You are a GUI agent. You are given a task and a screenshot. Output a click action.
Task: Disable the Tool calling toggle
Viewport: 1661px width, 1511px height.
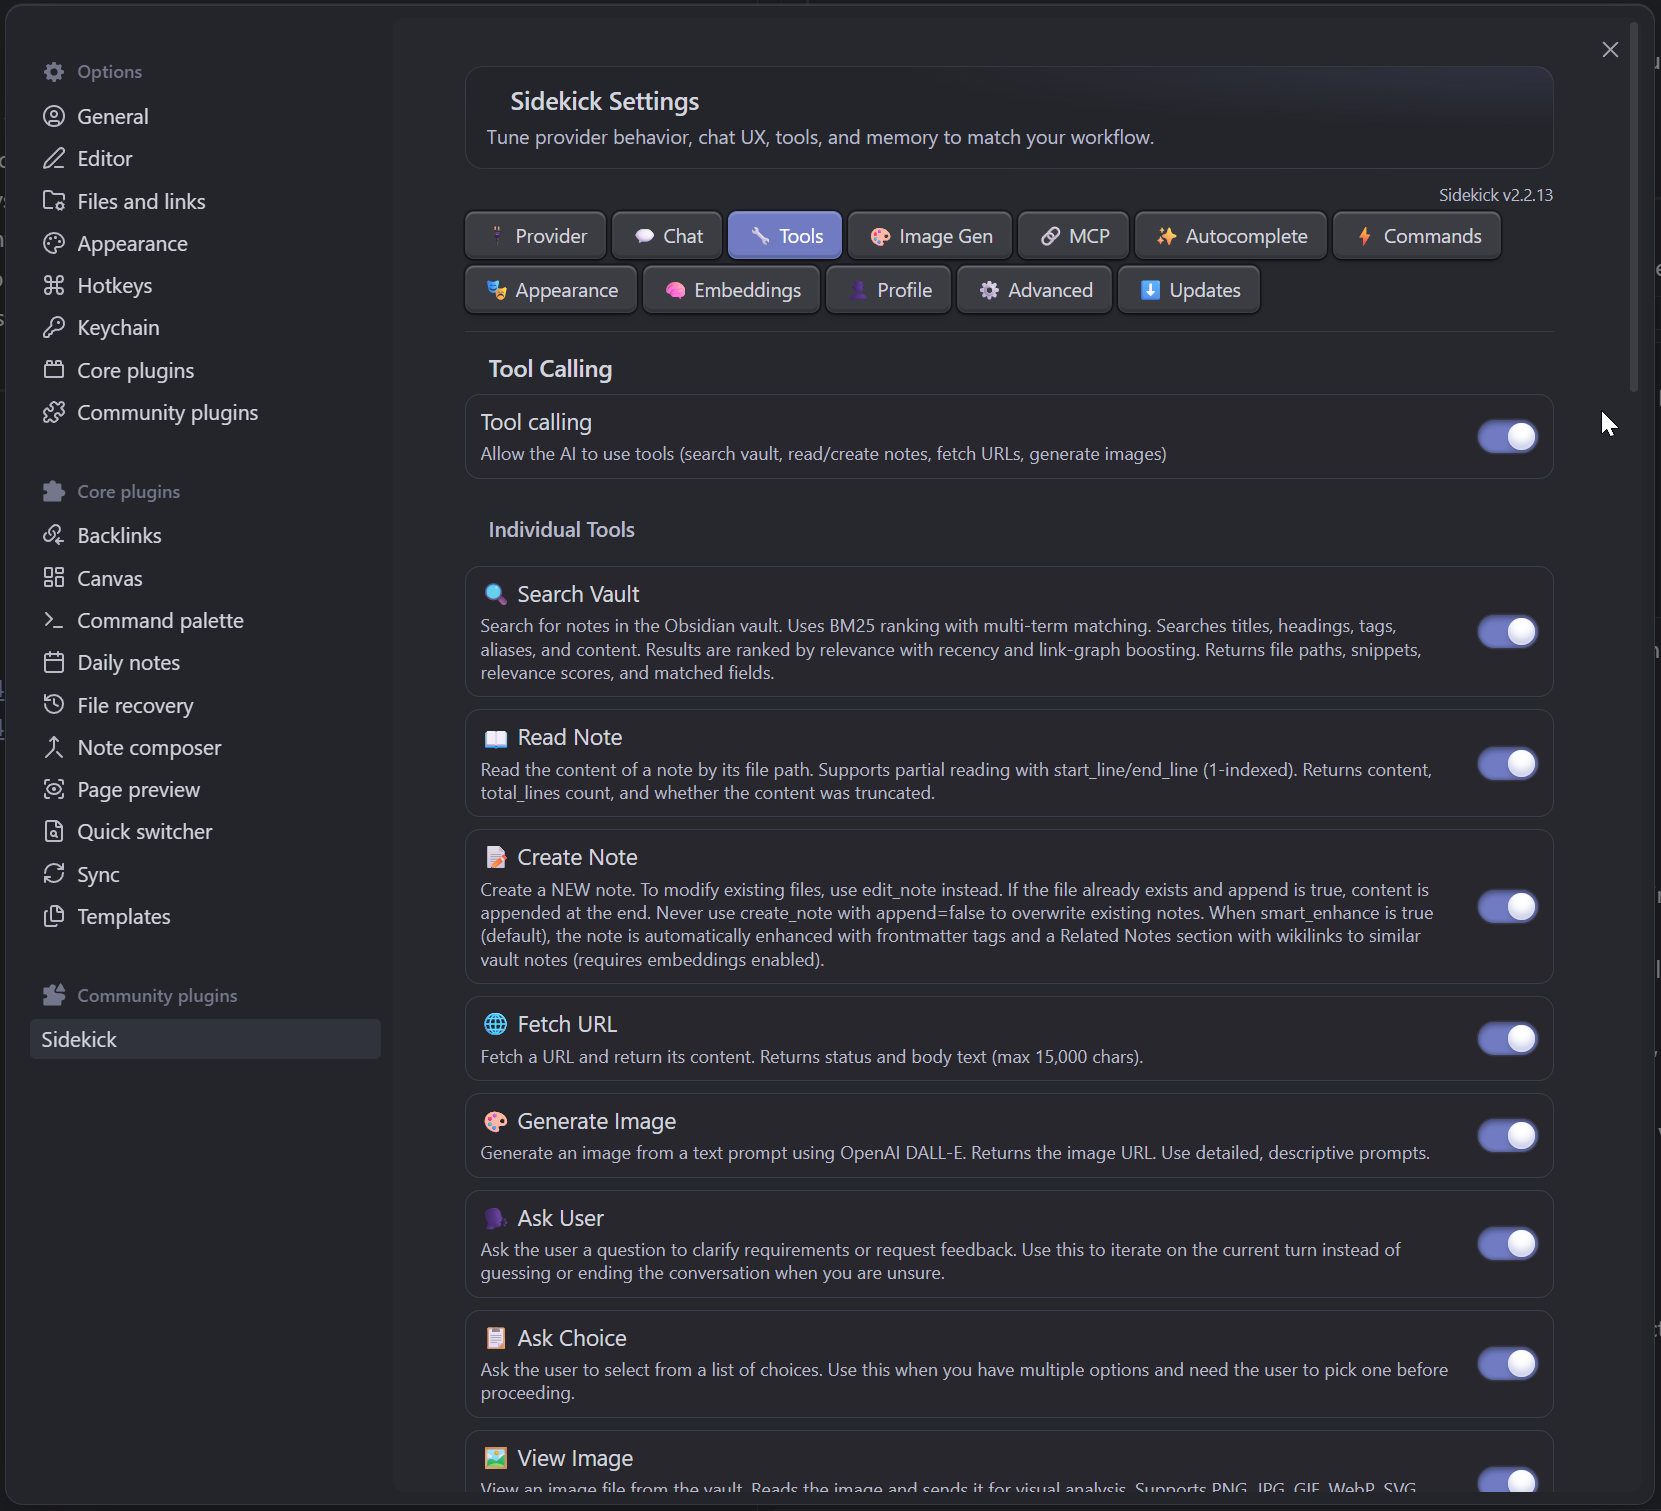pos(1506,437)
